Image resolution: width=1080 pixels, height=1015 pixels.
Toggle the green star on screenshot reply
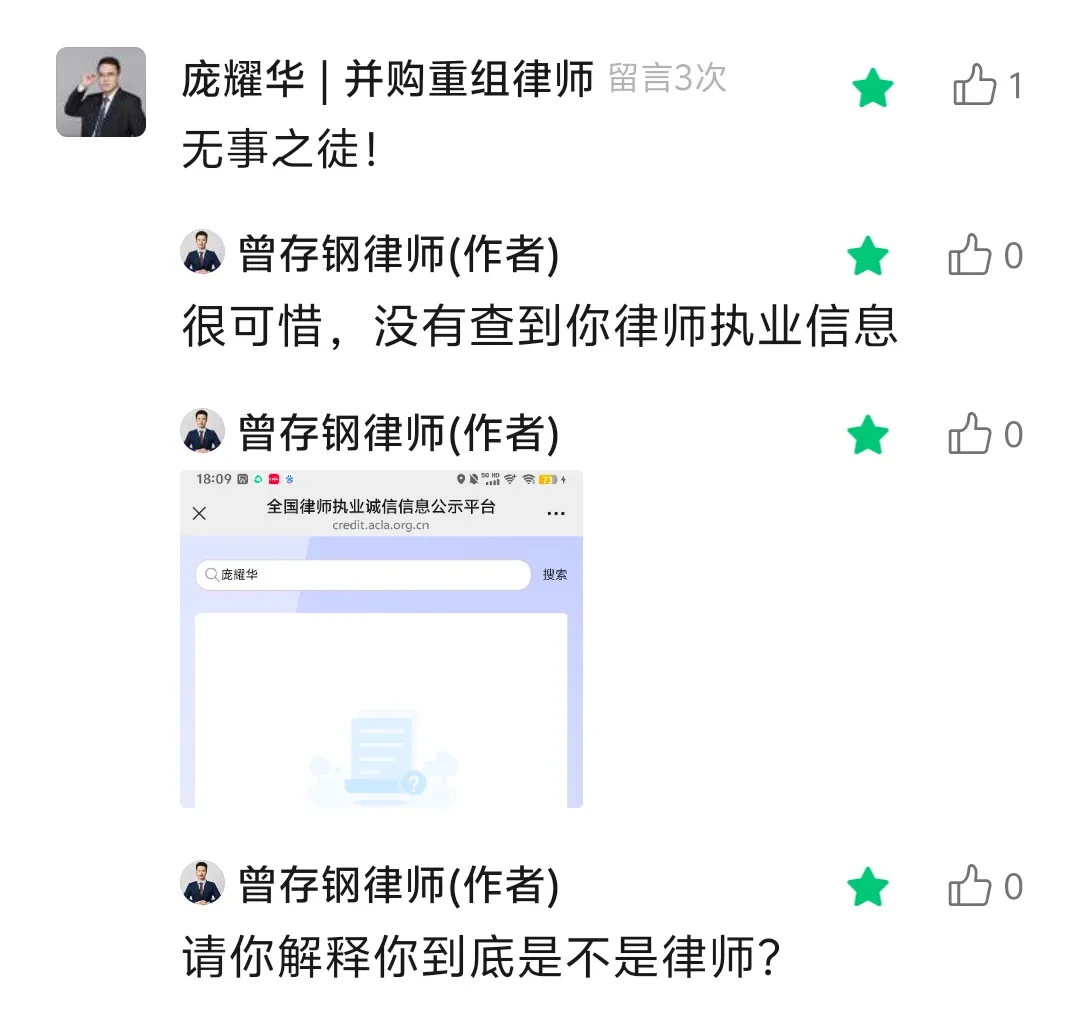[868, 435]
